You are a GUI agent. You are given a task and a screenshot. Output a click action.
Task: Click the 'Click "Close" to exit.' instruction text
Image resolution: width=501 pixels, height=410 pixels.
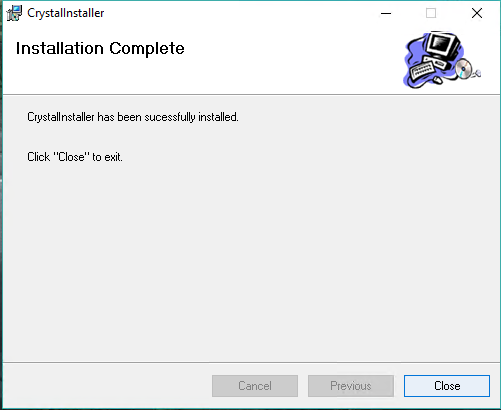[x=75, y=157]
